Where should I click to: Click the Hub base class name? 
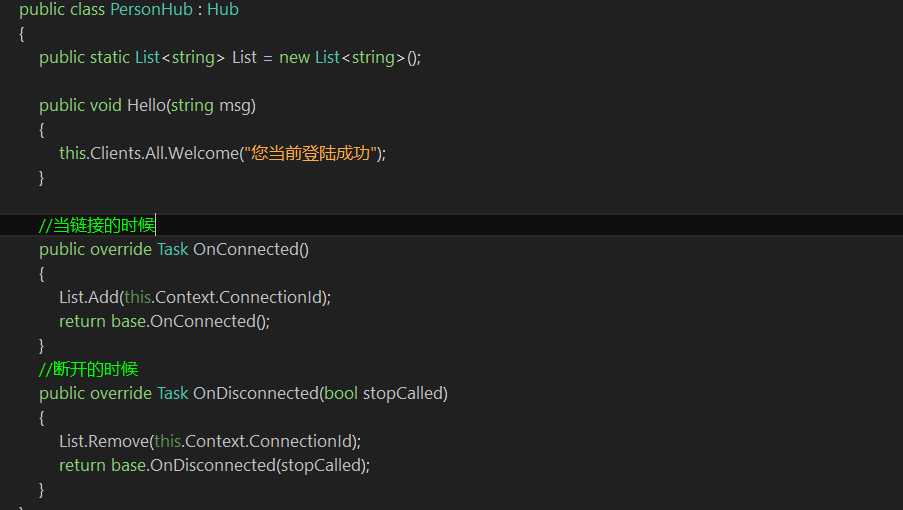pos(222,10)
